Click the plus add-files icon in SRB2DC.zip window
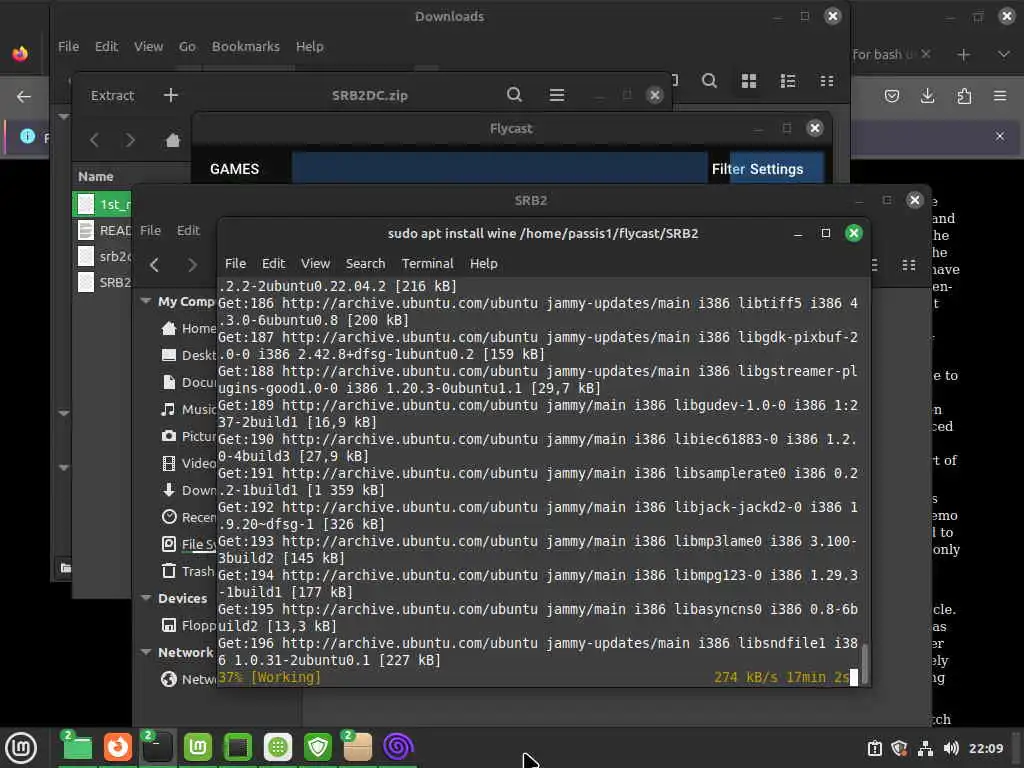This screenshot has height=768, width=1024. (x=170, y=95)
